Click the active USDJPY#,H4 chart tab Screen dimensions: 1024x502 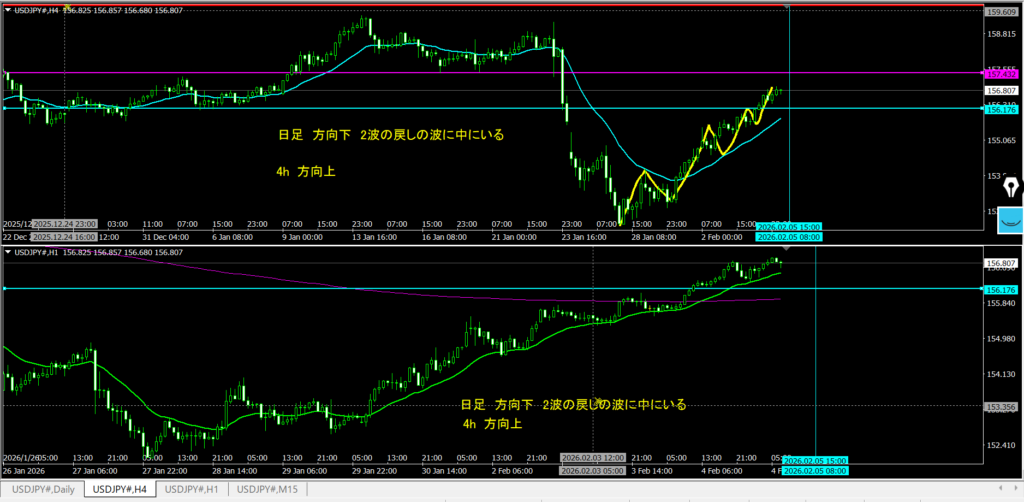click(116, 490)
